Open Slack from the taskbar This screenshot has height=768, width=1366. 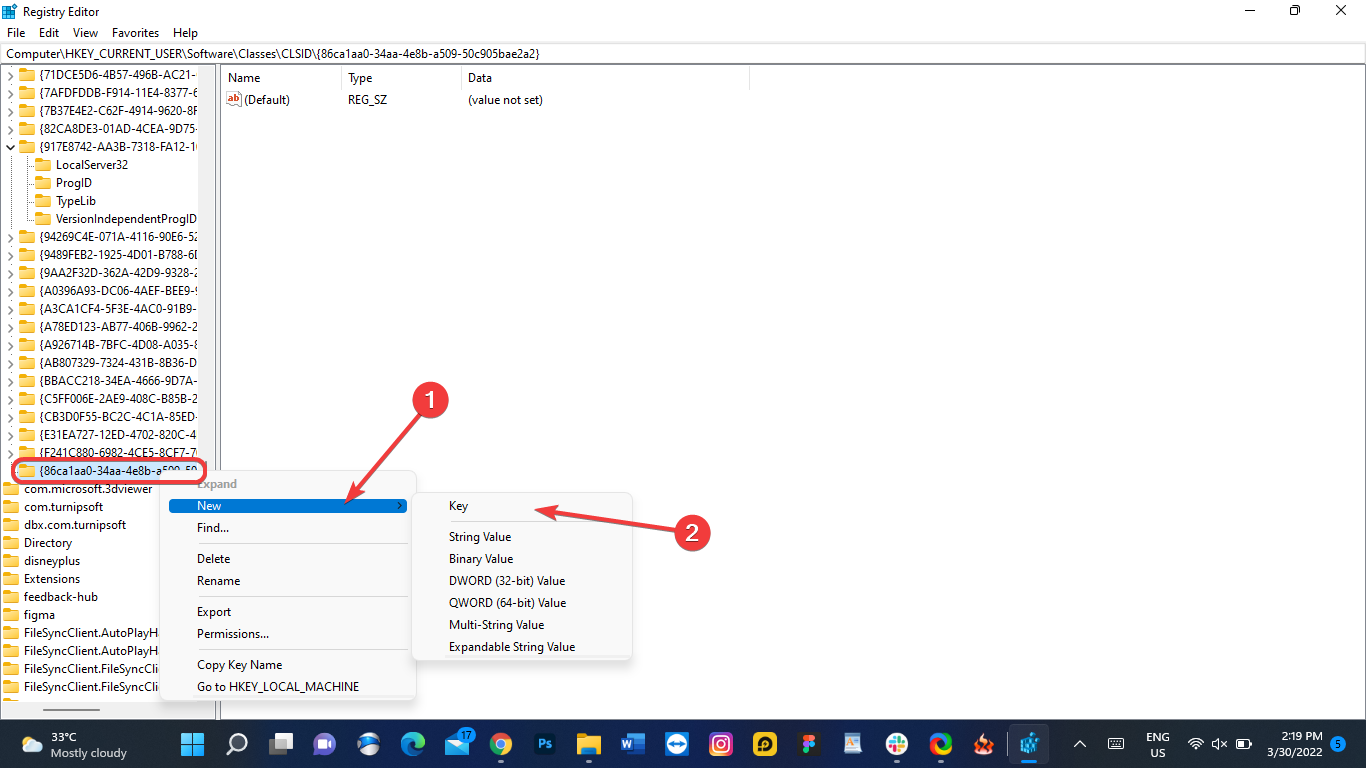point(897,744)
